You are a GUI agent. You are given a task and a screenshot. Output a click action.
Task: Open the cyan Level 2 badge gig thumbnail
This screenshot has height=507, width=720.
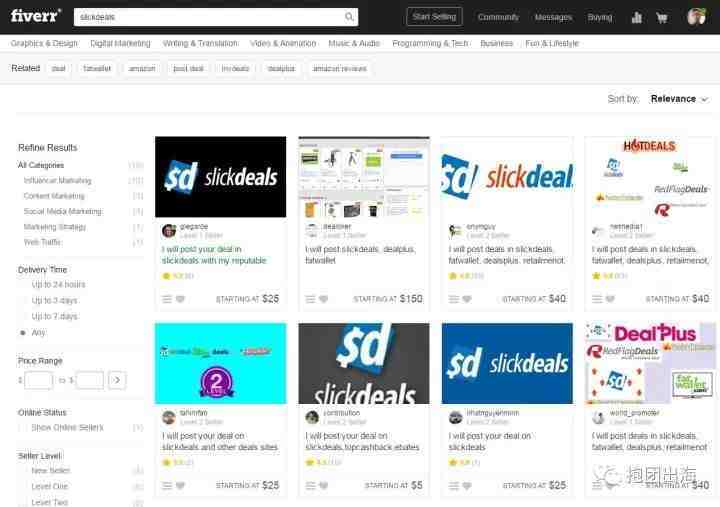point(220,363)
